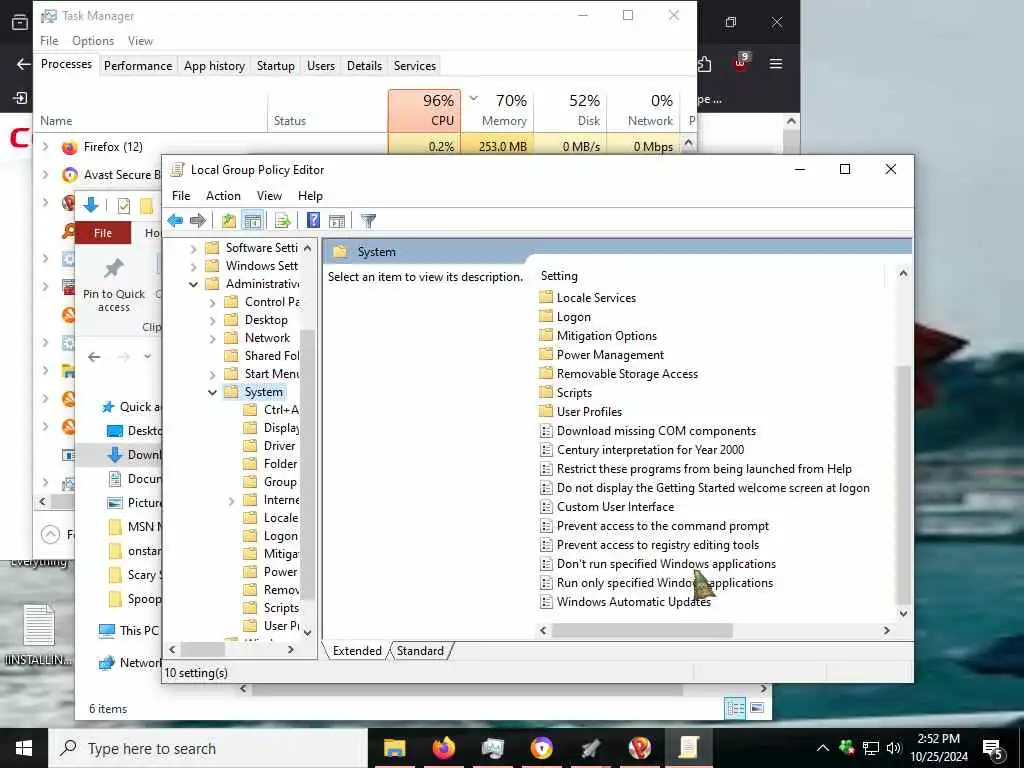Viewport: 1024px width, 768px height.
Task: Expand the Network tree node
Action: click(x=212, y=338)
